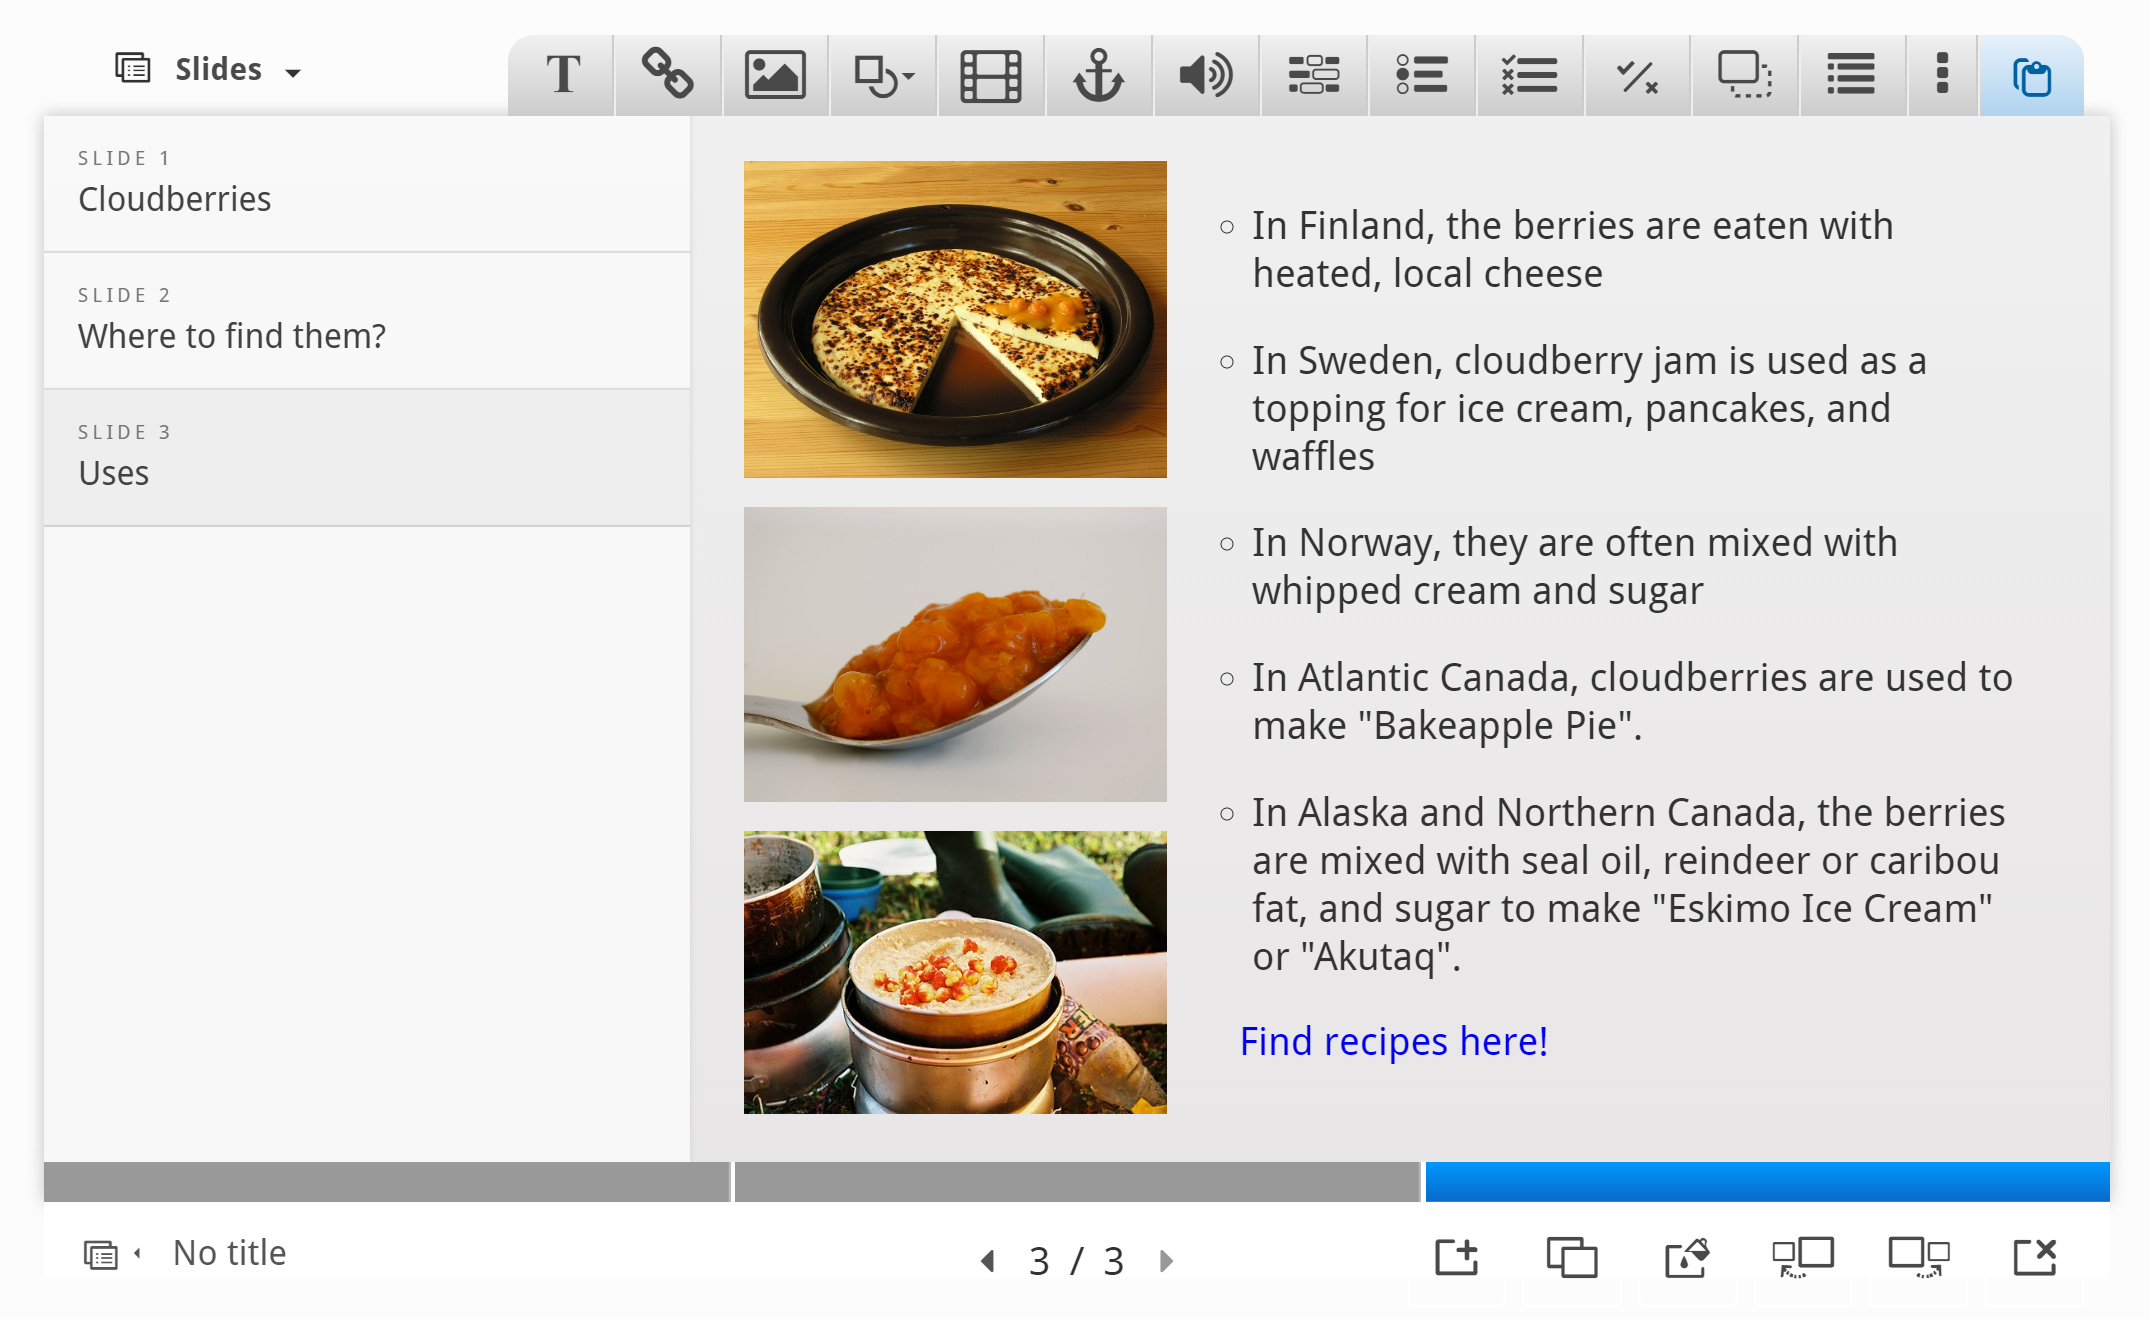Click the Eskimo Ice Cream bullet text

(1629, 884)
